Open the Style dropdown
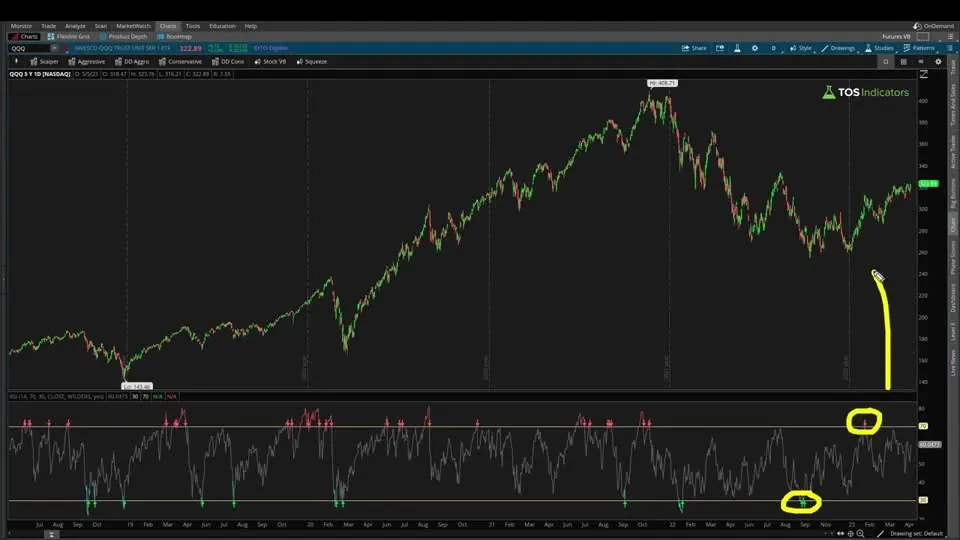This screenshot has height=540, width=960. click(x=801, y=48)
